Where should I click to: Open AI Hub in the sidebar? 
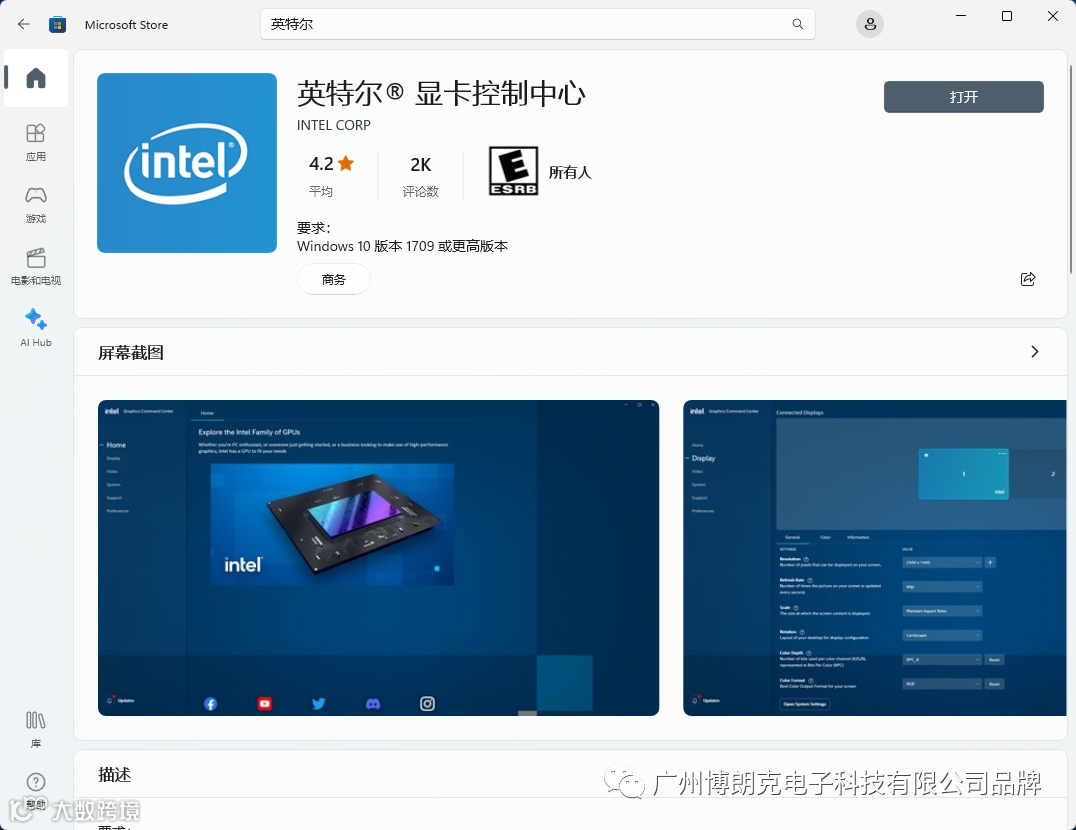coord(36,328)
